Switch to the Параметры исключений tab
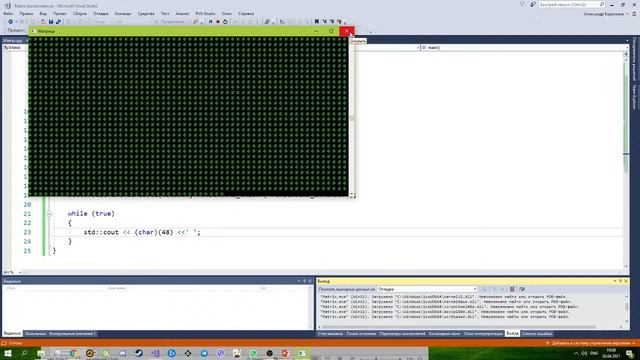The width and height of the screenshot is (640, 360). [x=402, y=334]
